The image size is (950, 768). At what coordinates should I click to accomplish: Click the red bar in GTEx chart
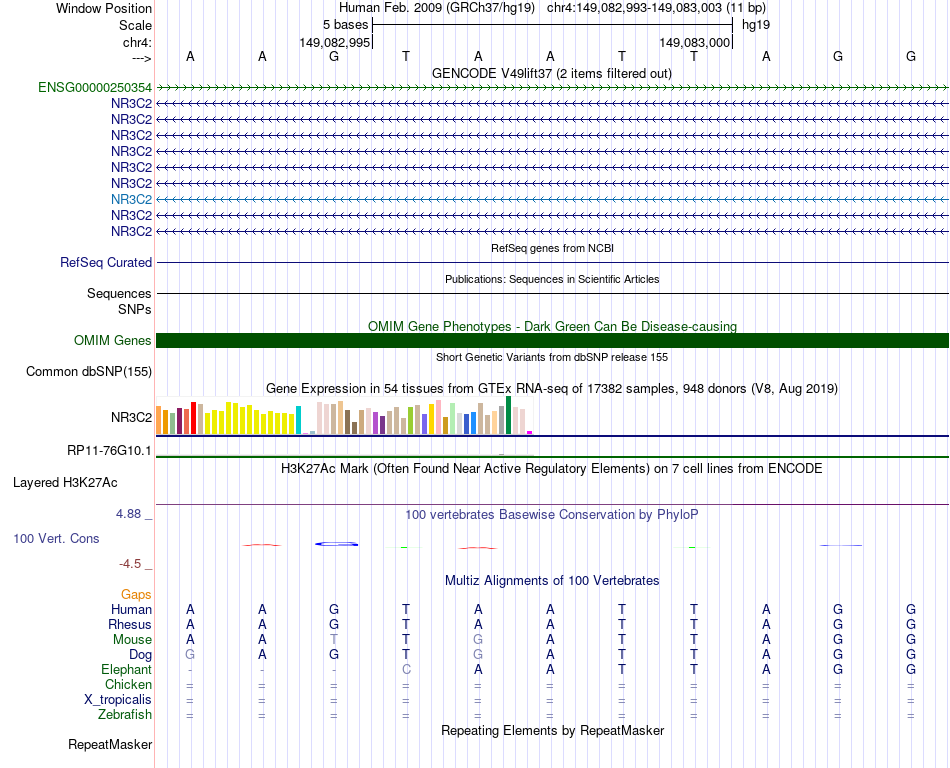pos(193,418)
